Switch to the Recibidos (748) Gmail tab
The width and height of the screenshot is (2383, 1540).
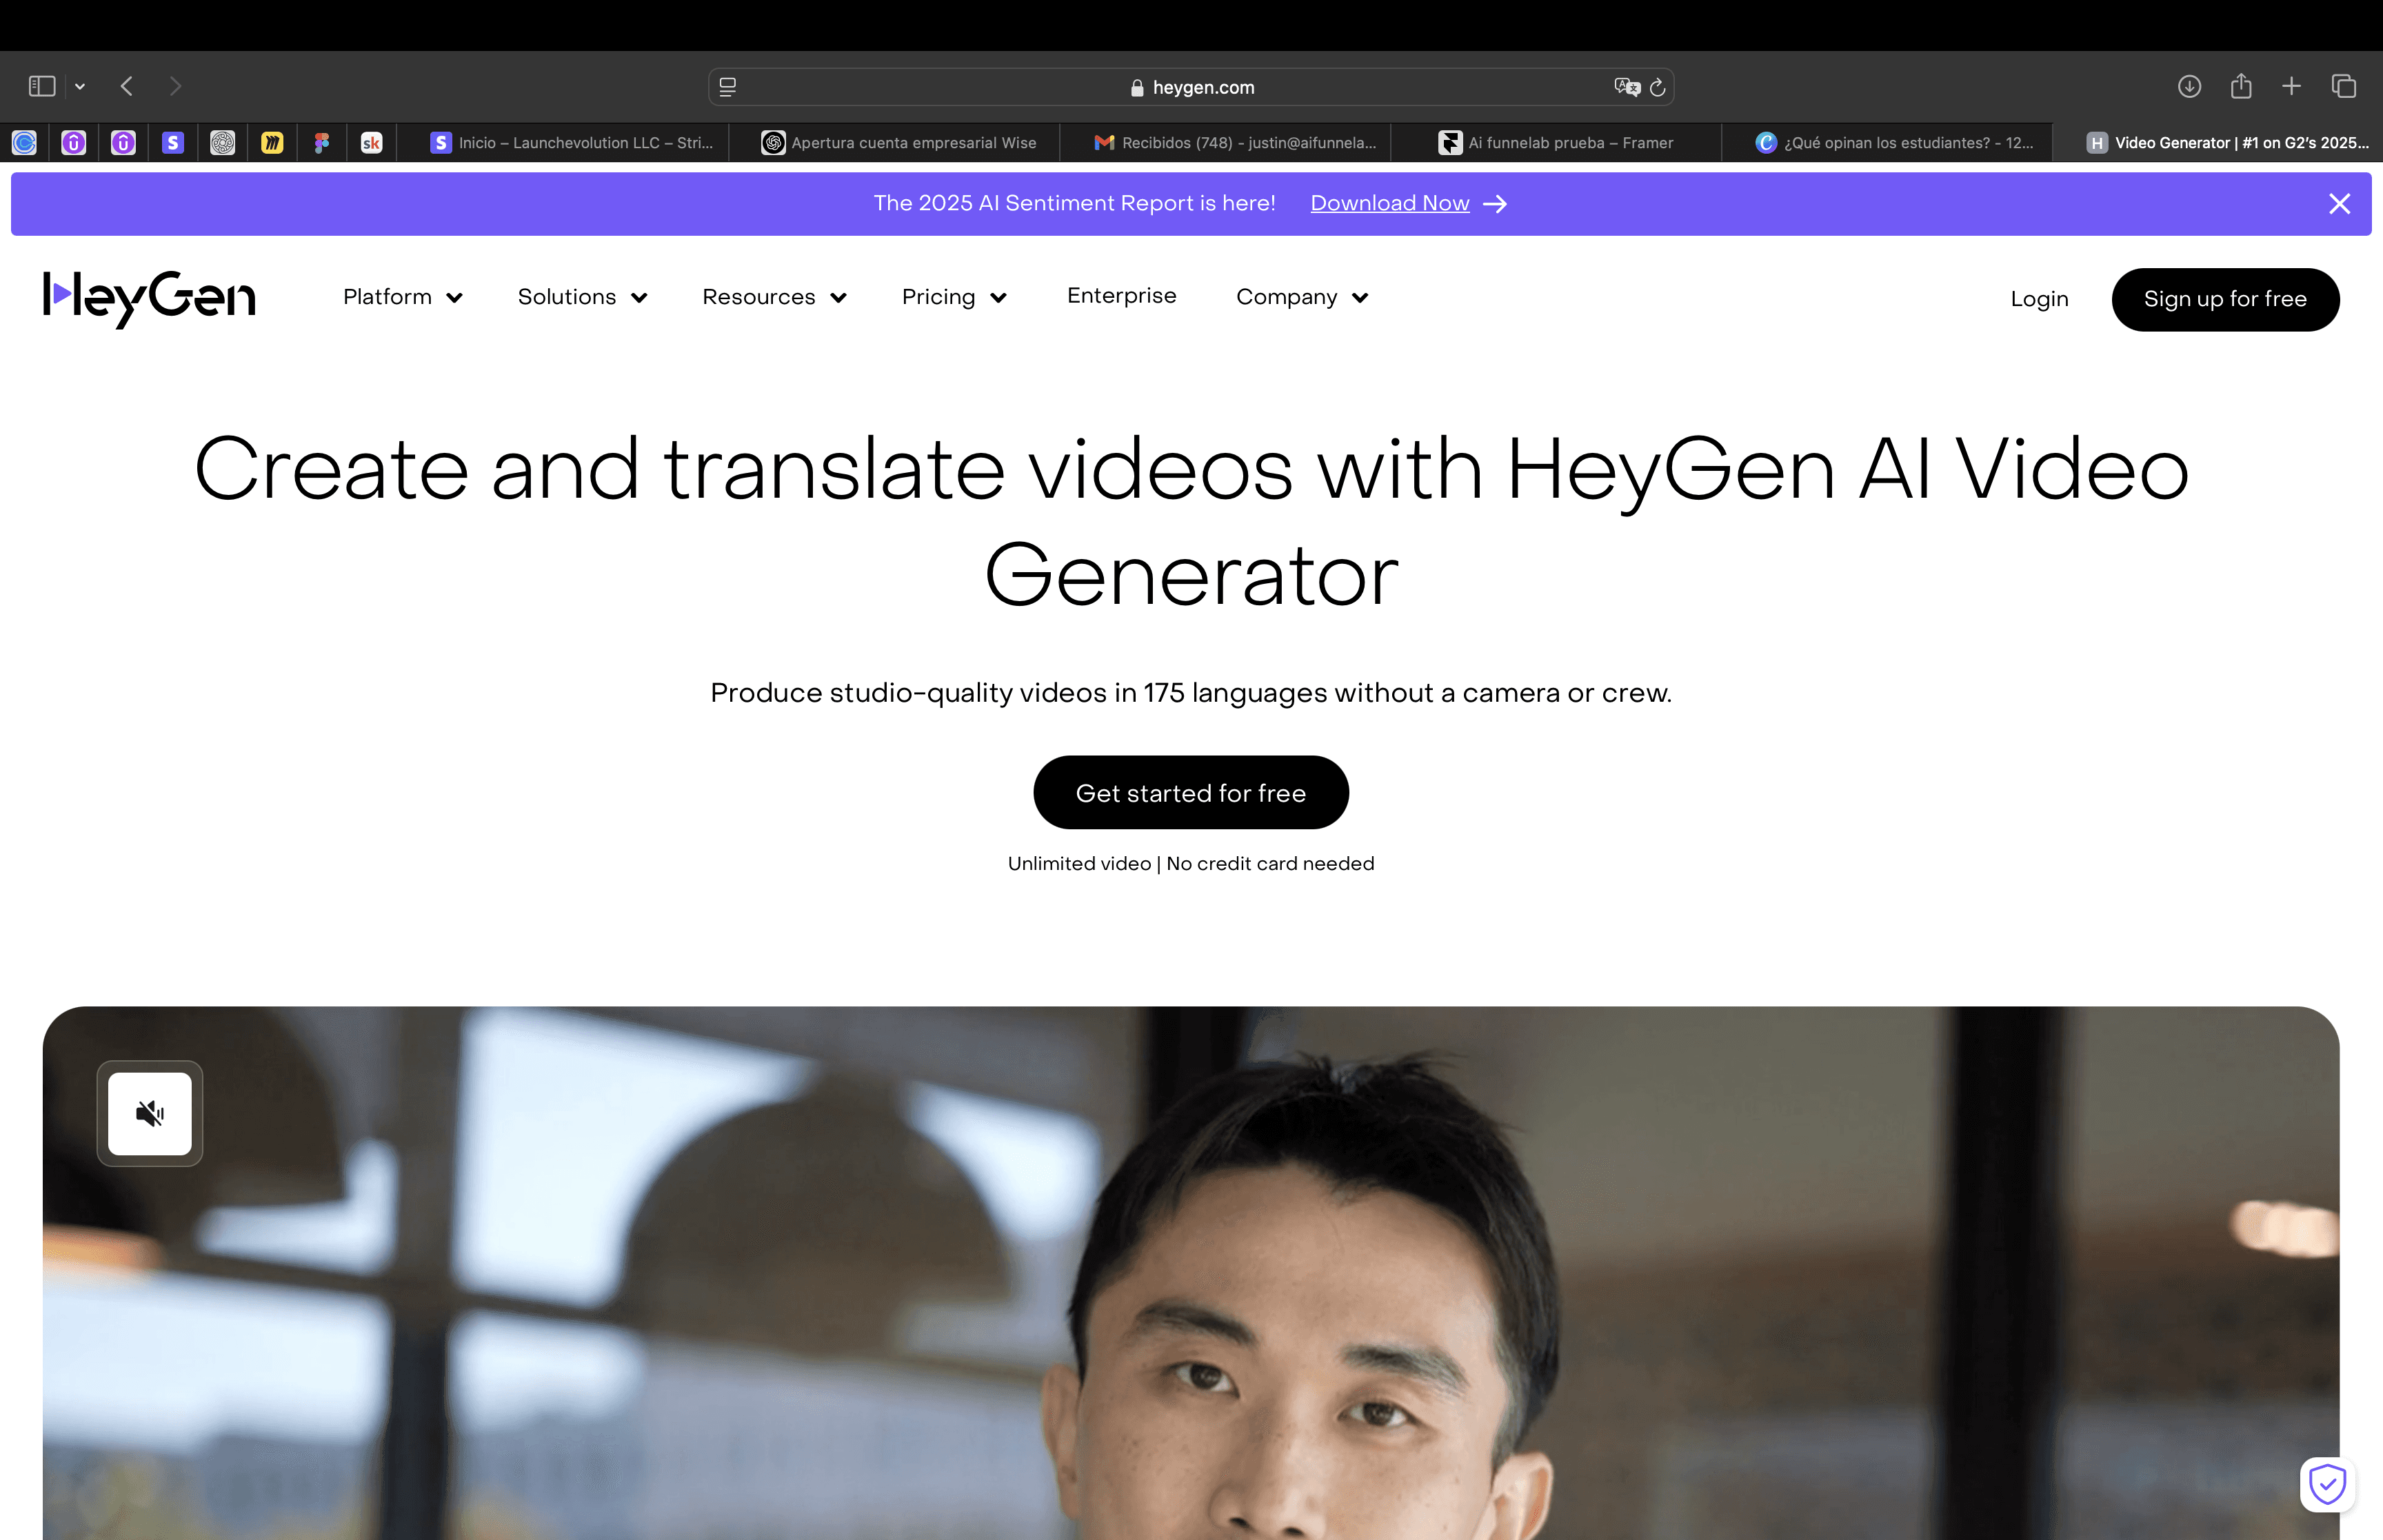point(1226,143)
